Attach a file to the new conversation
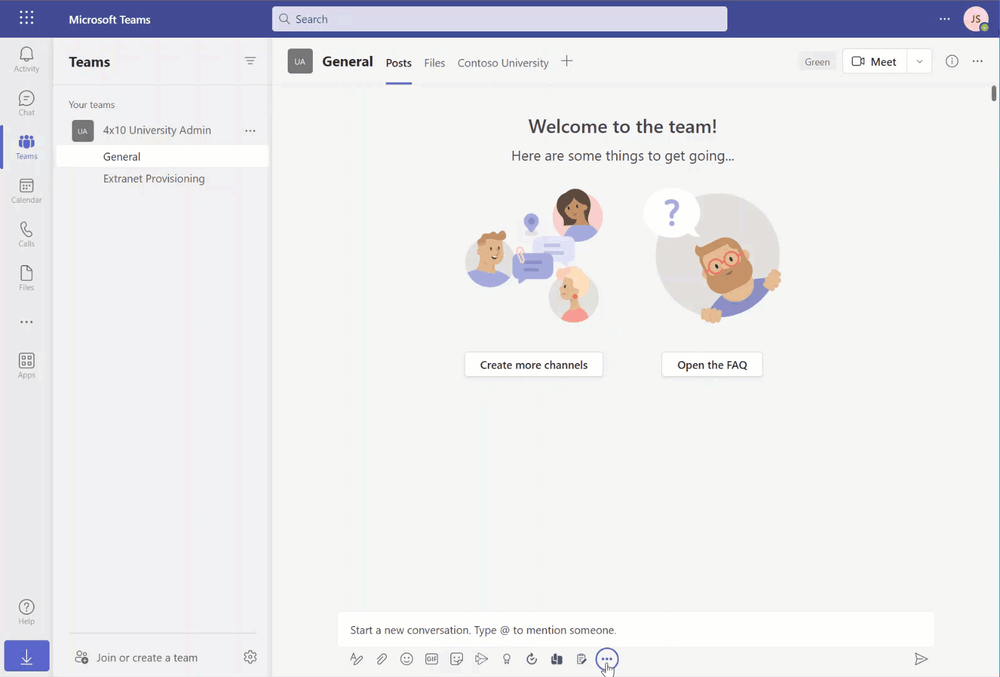The width and height of the screenshot is (1000, 677). coord(382,659)
